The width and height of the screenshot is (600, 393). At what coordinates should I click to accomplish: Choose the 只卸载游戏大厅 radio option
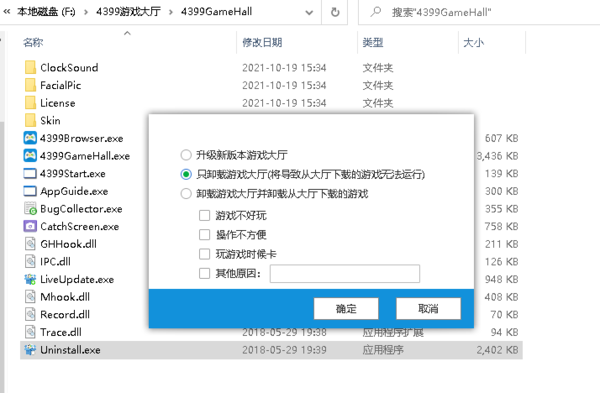186,174
